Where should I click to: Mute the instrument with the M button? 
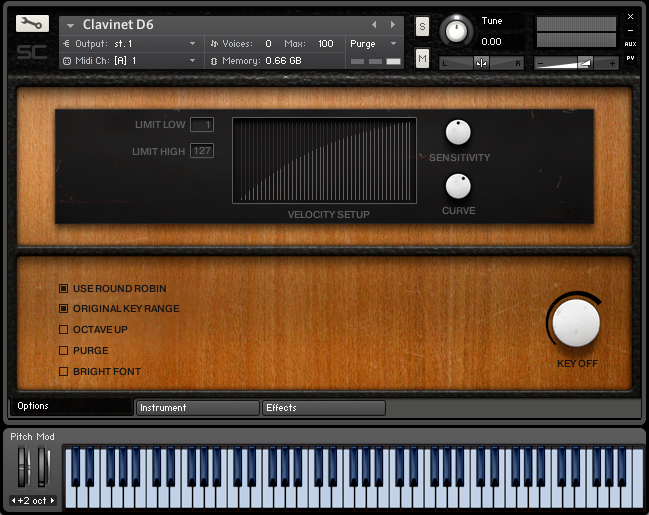422,58
